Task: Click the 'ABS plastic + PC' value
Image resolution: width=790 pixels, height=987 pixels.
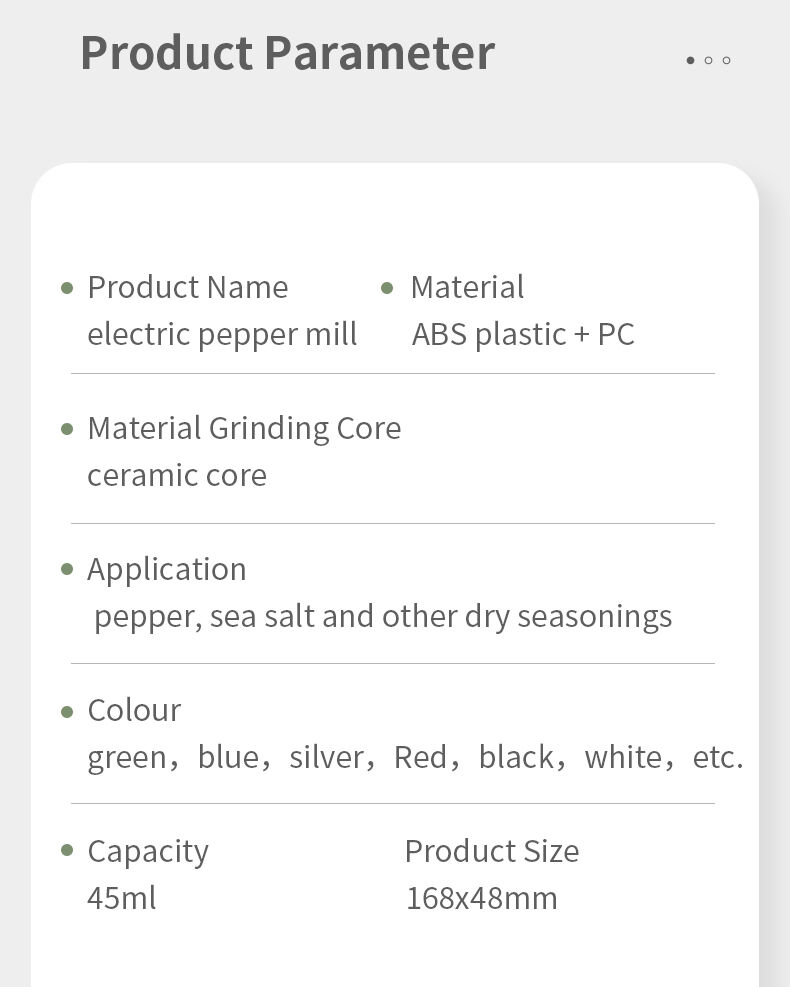Action: tap(523, 334)
